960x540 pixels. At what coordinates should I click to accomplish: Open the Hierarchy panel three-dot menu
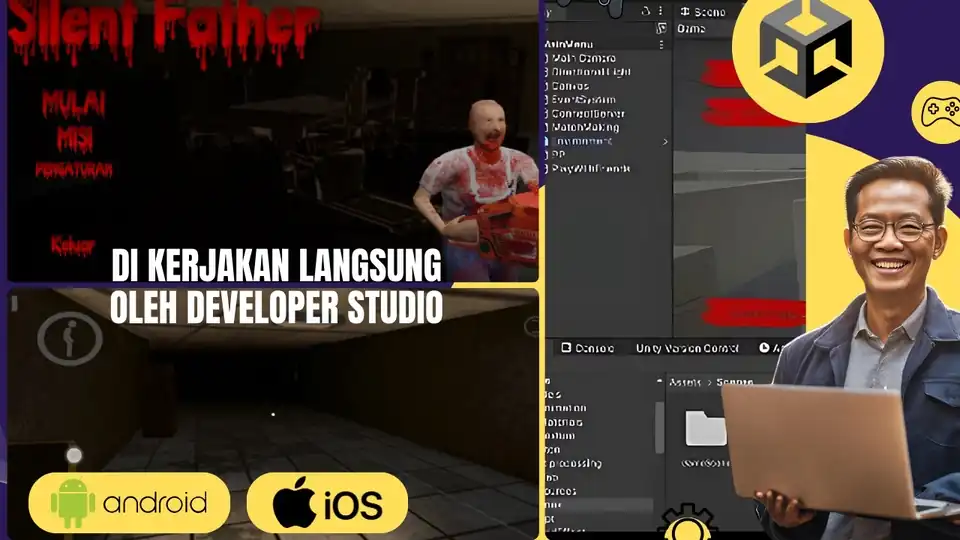click(x=661, y=11)
